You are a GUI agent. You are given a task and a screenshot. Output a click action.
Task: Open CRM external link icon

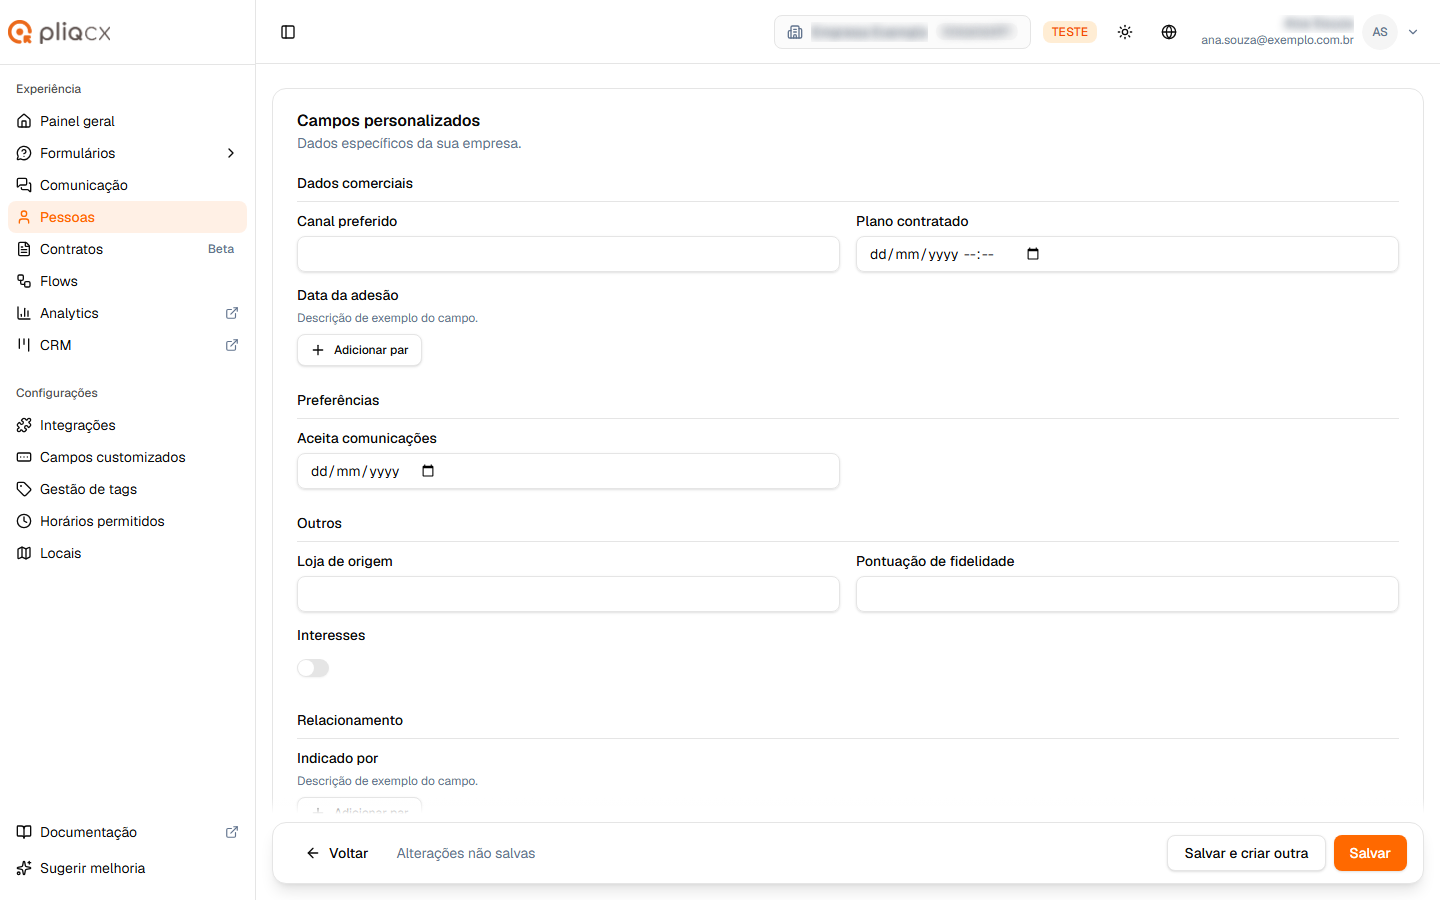(x=232, y=345)
